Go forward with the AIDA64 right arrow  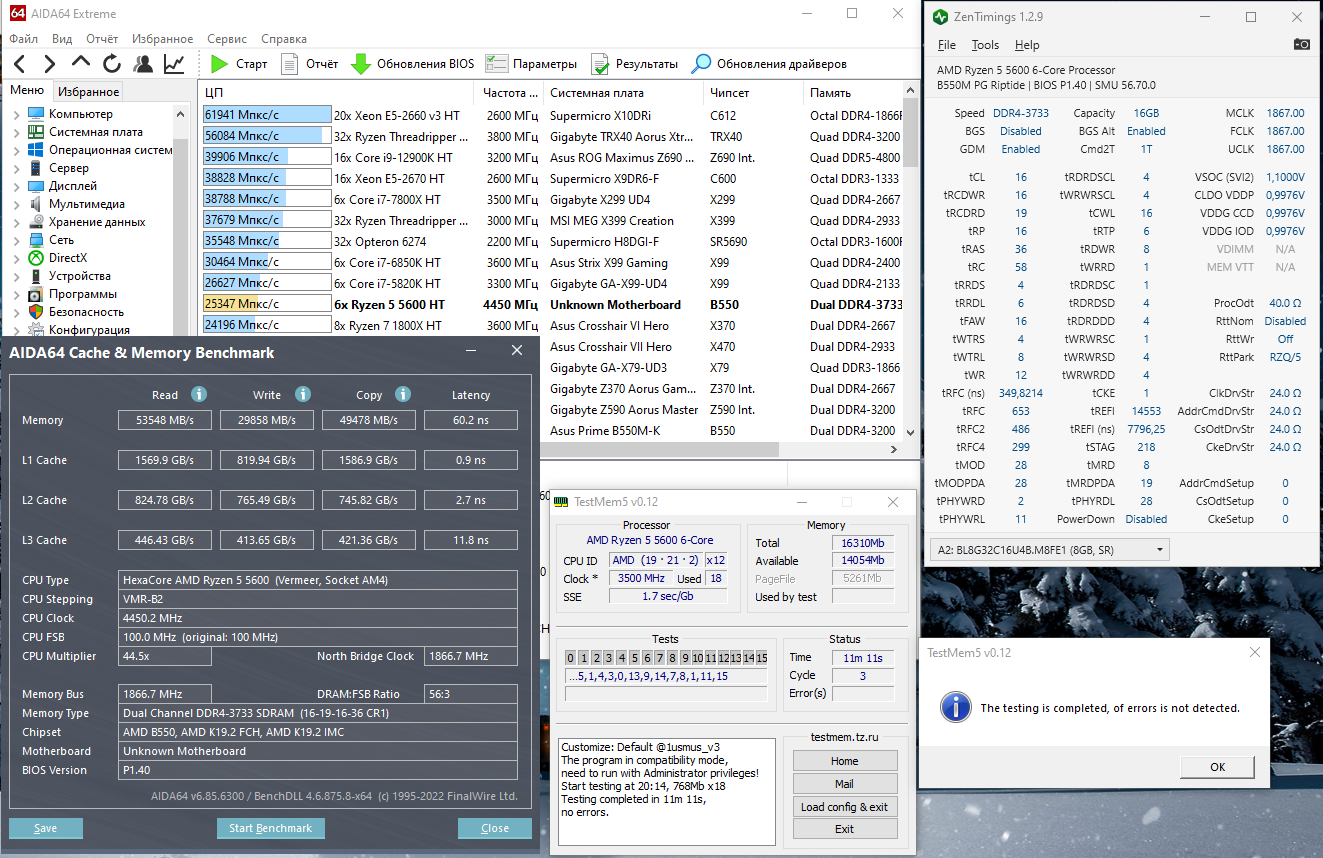[50, 64]
